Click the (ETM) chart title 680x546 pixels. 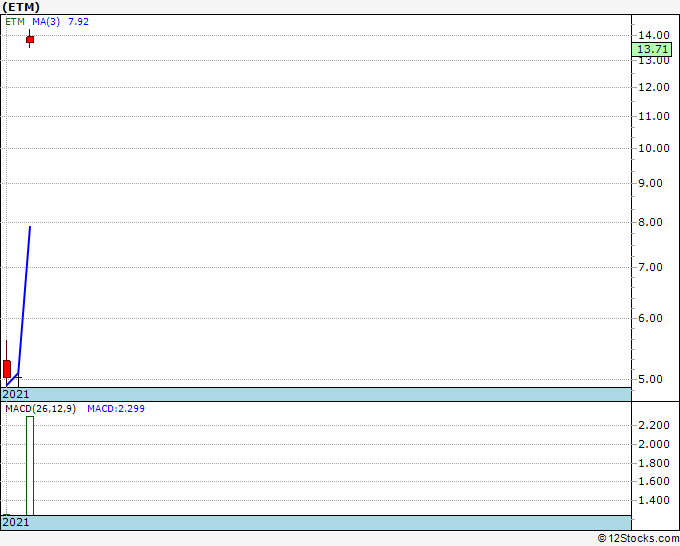click(21, 7)
